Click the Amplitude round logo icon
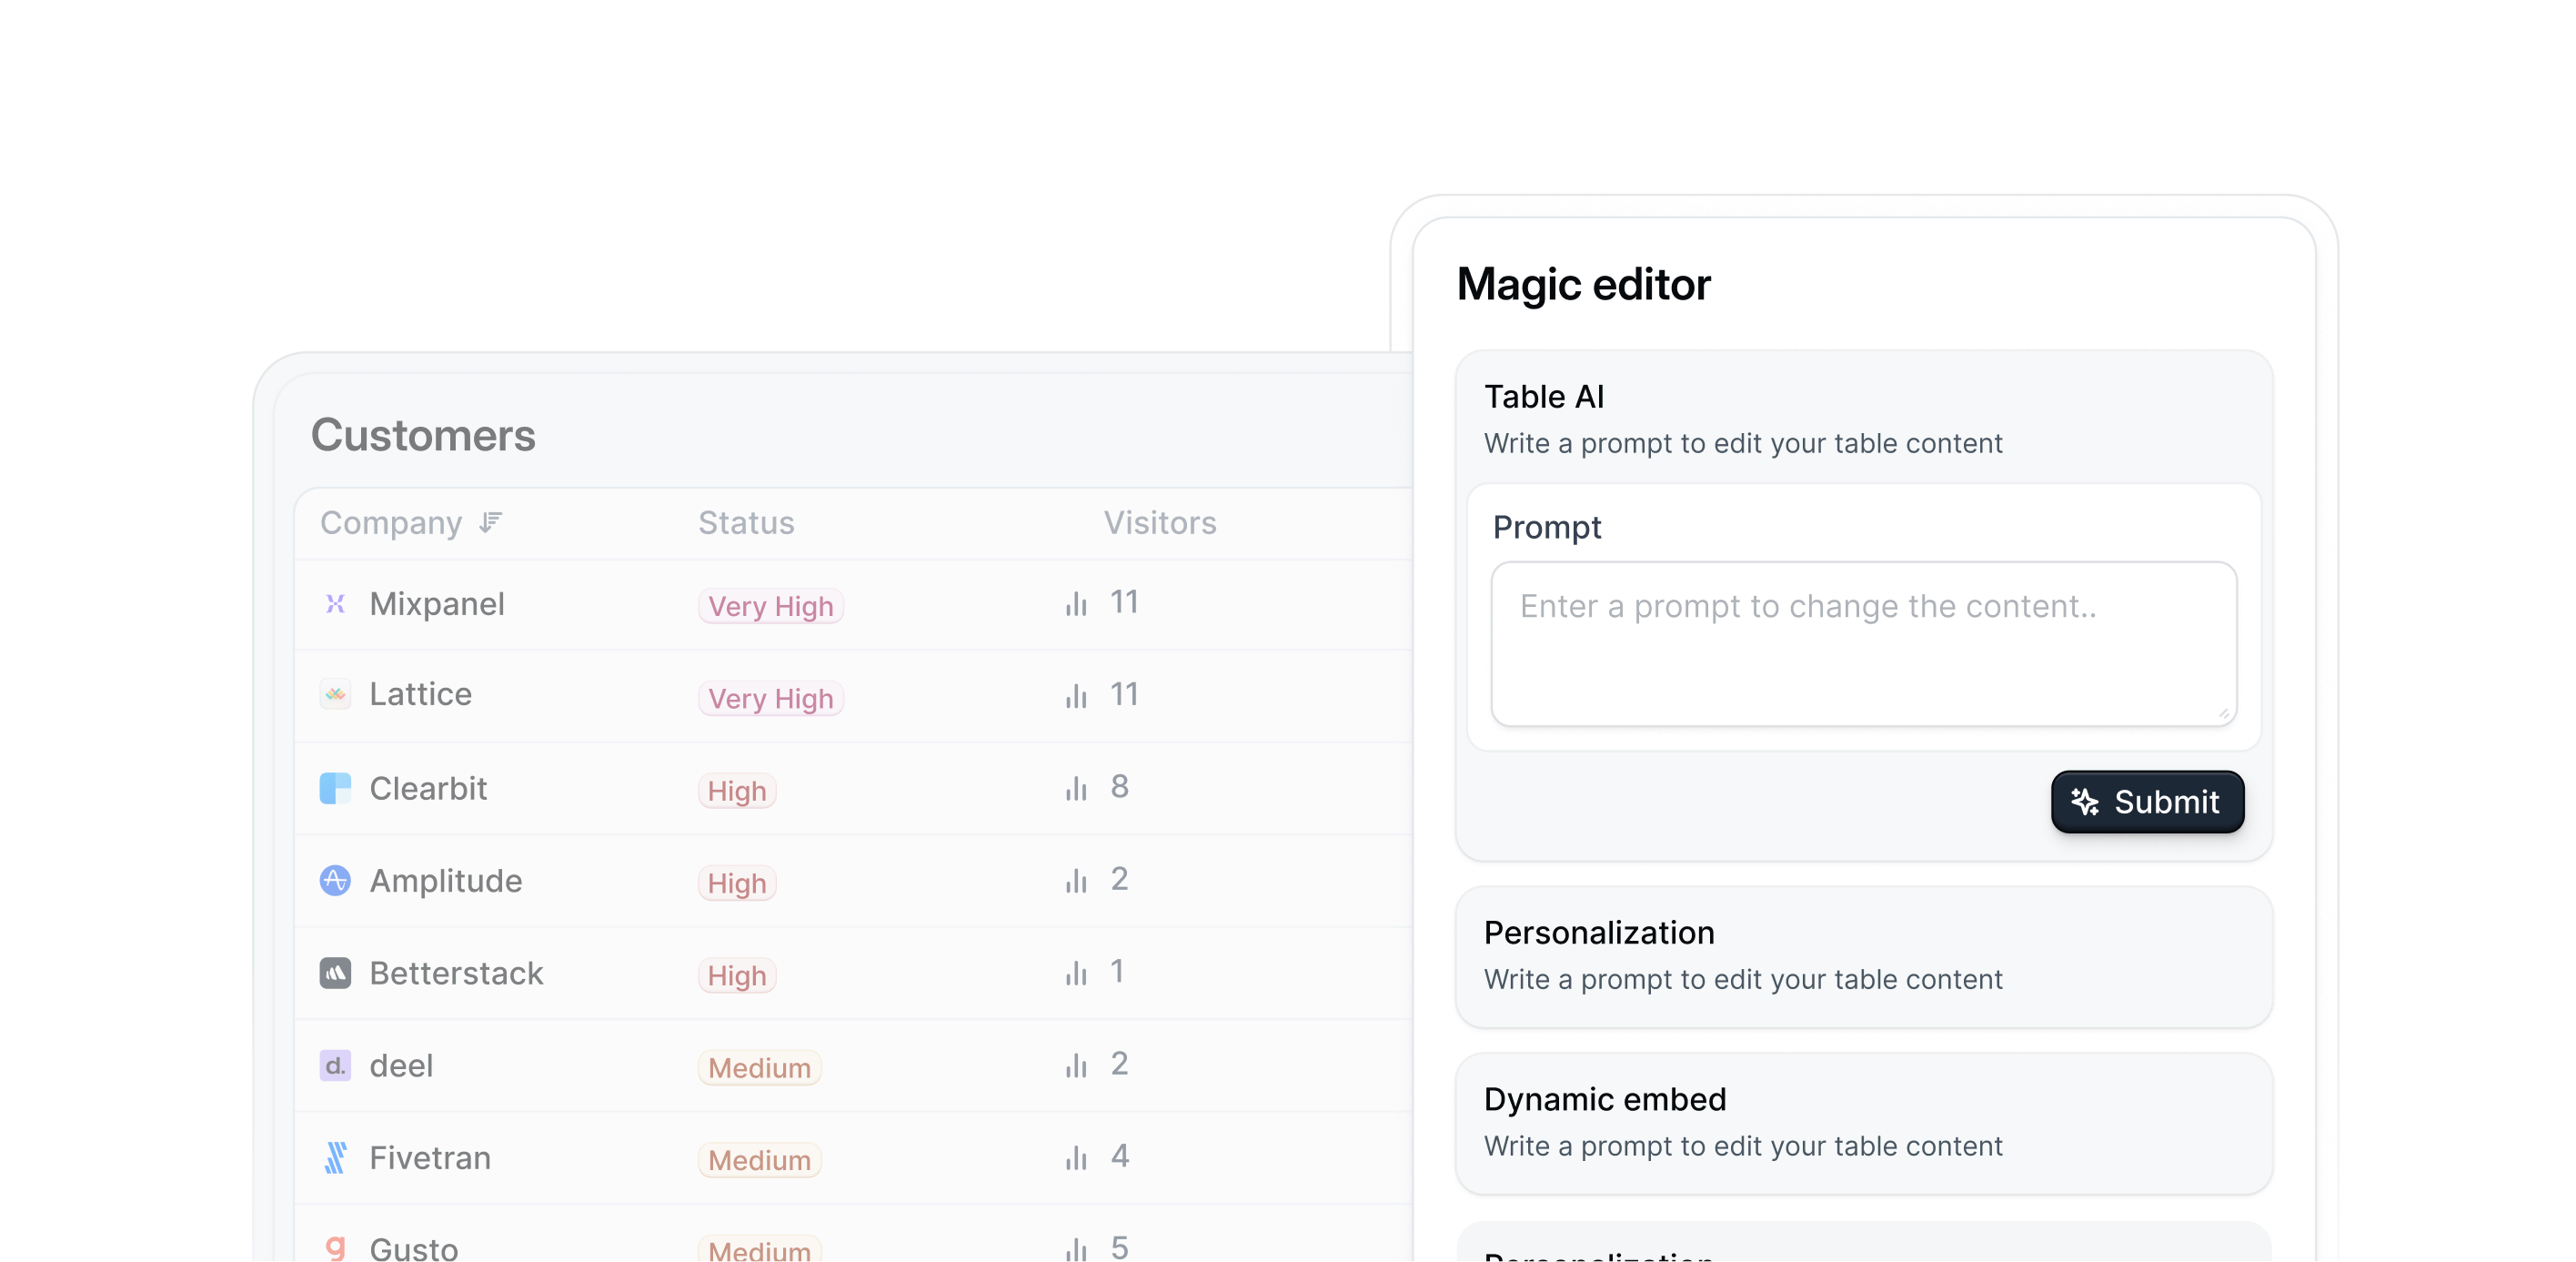Viewport: 2576px width, 1262px height. pos(335,880)
